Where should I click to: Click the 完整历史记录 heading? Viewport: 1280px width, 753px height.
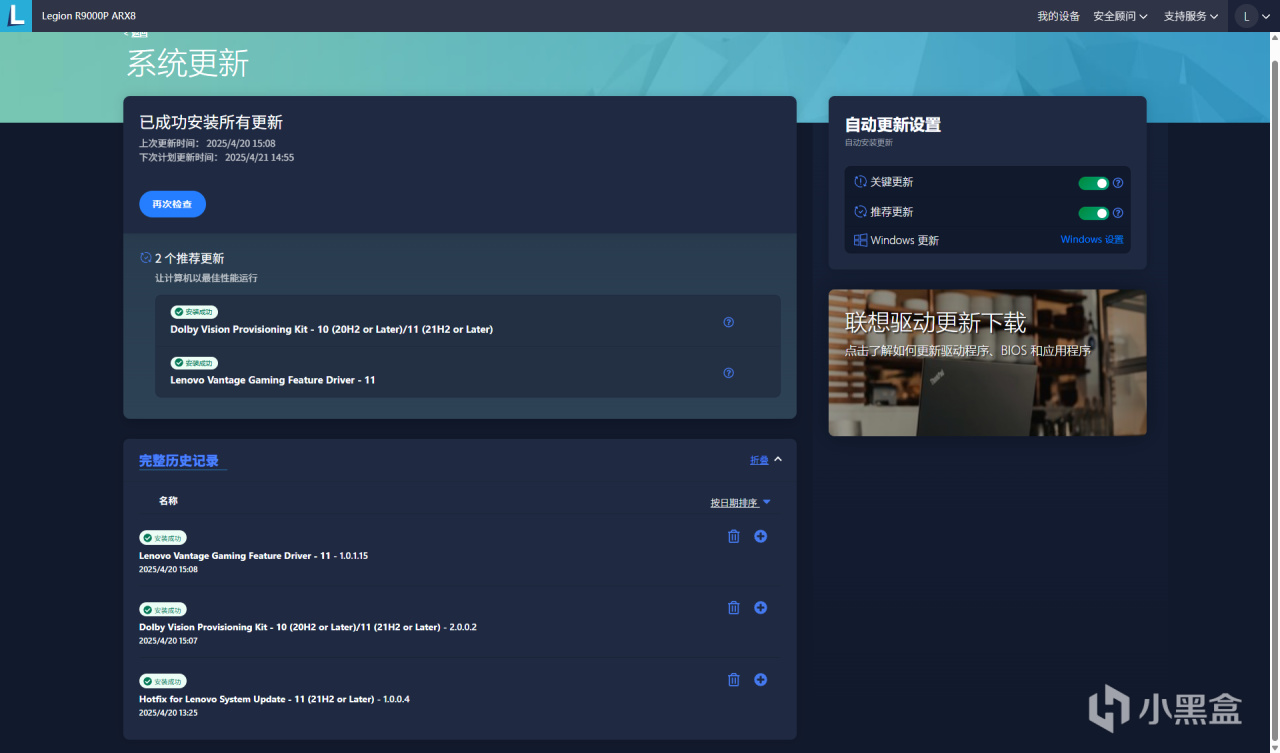click(x=179, y=461)
